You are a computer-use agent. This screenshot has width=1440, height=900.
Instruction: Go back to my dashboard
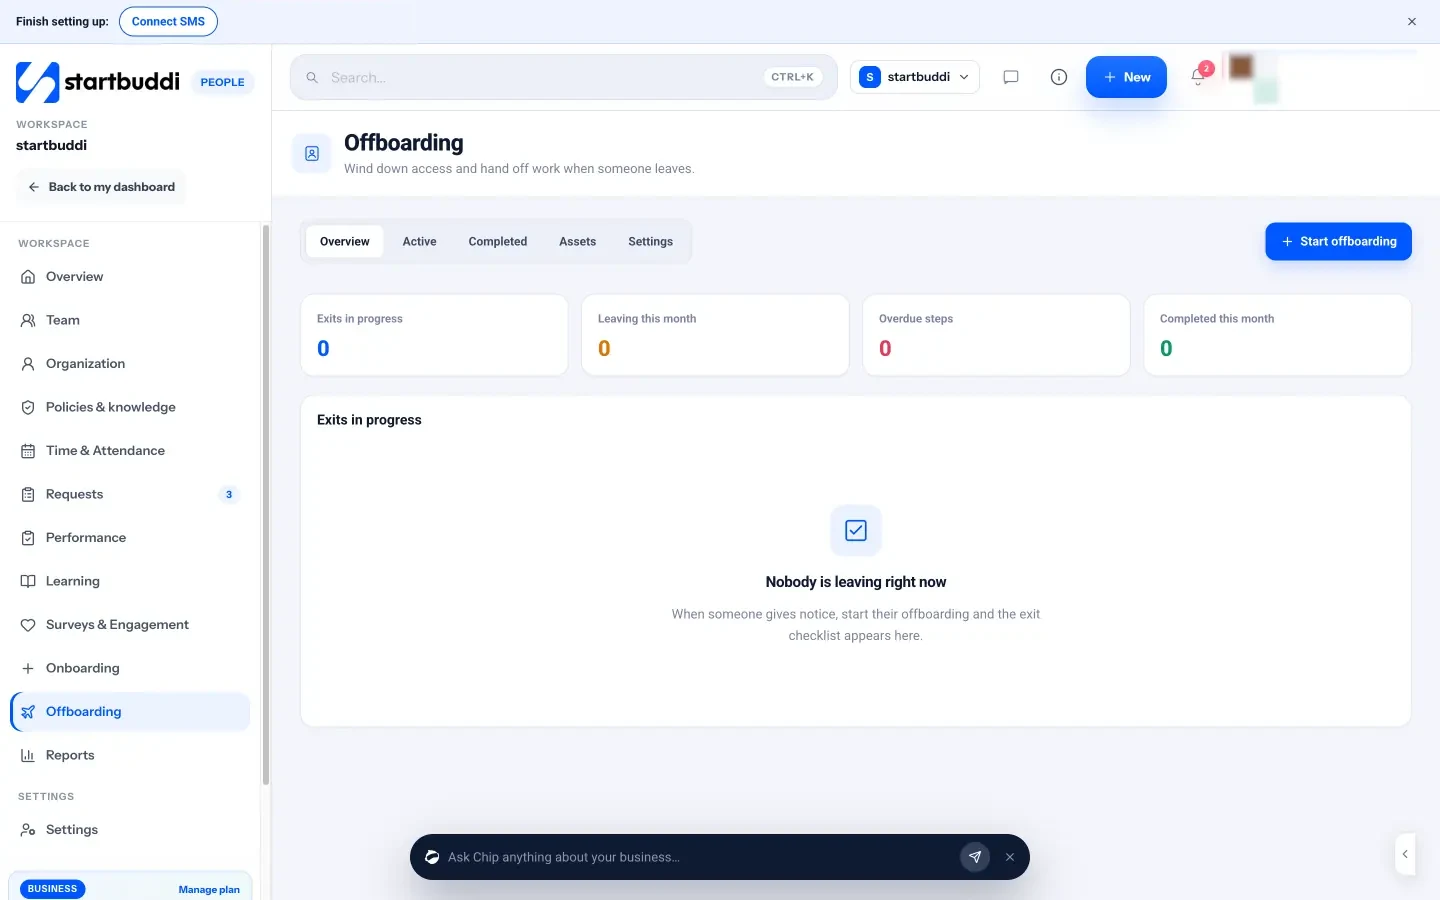(101, 187)
